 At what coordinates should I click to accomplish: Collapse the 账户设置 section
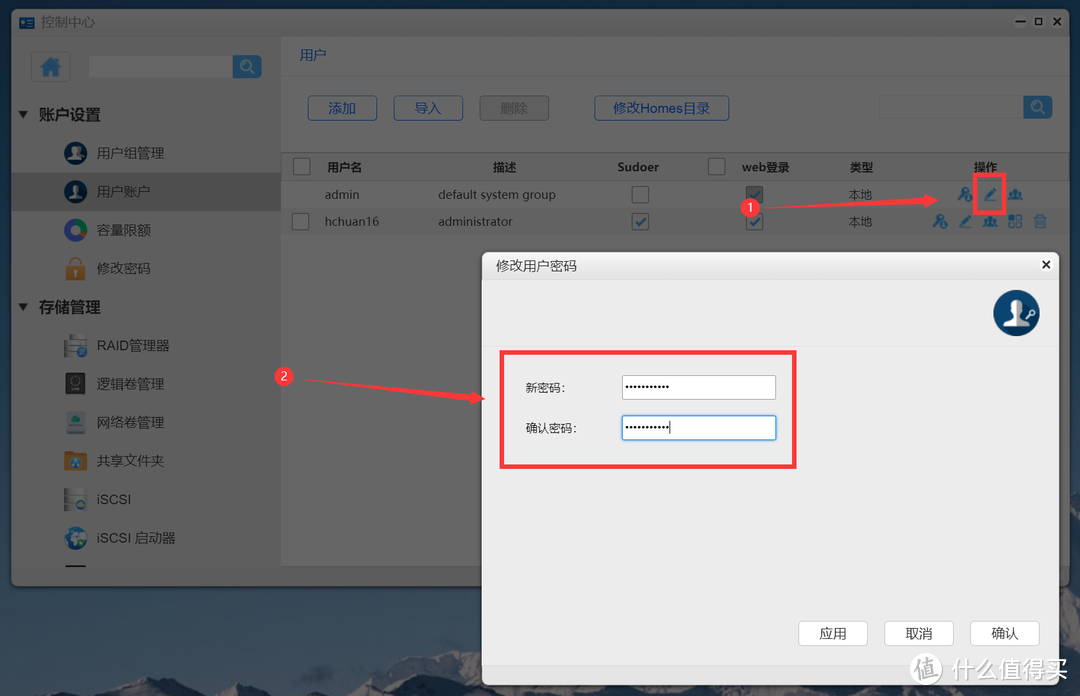pos(23,114)
